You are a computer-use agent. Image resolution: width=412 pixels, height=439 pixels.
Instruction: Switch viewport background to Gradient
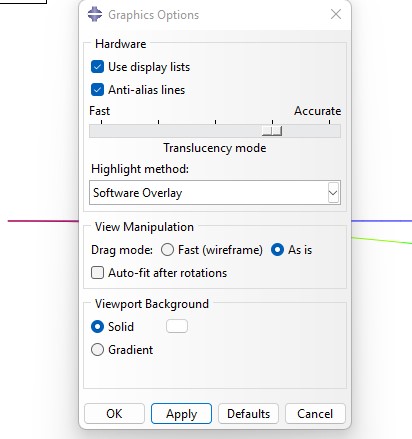coord(97,350)
